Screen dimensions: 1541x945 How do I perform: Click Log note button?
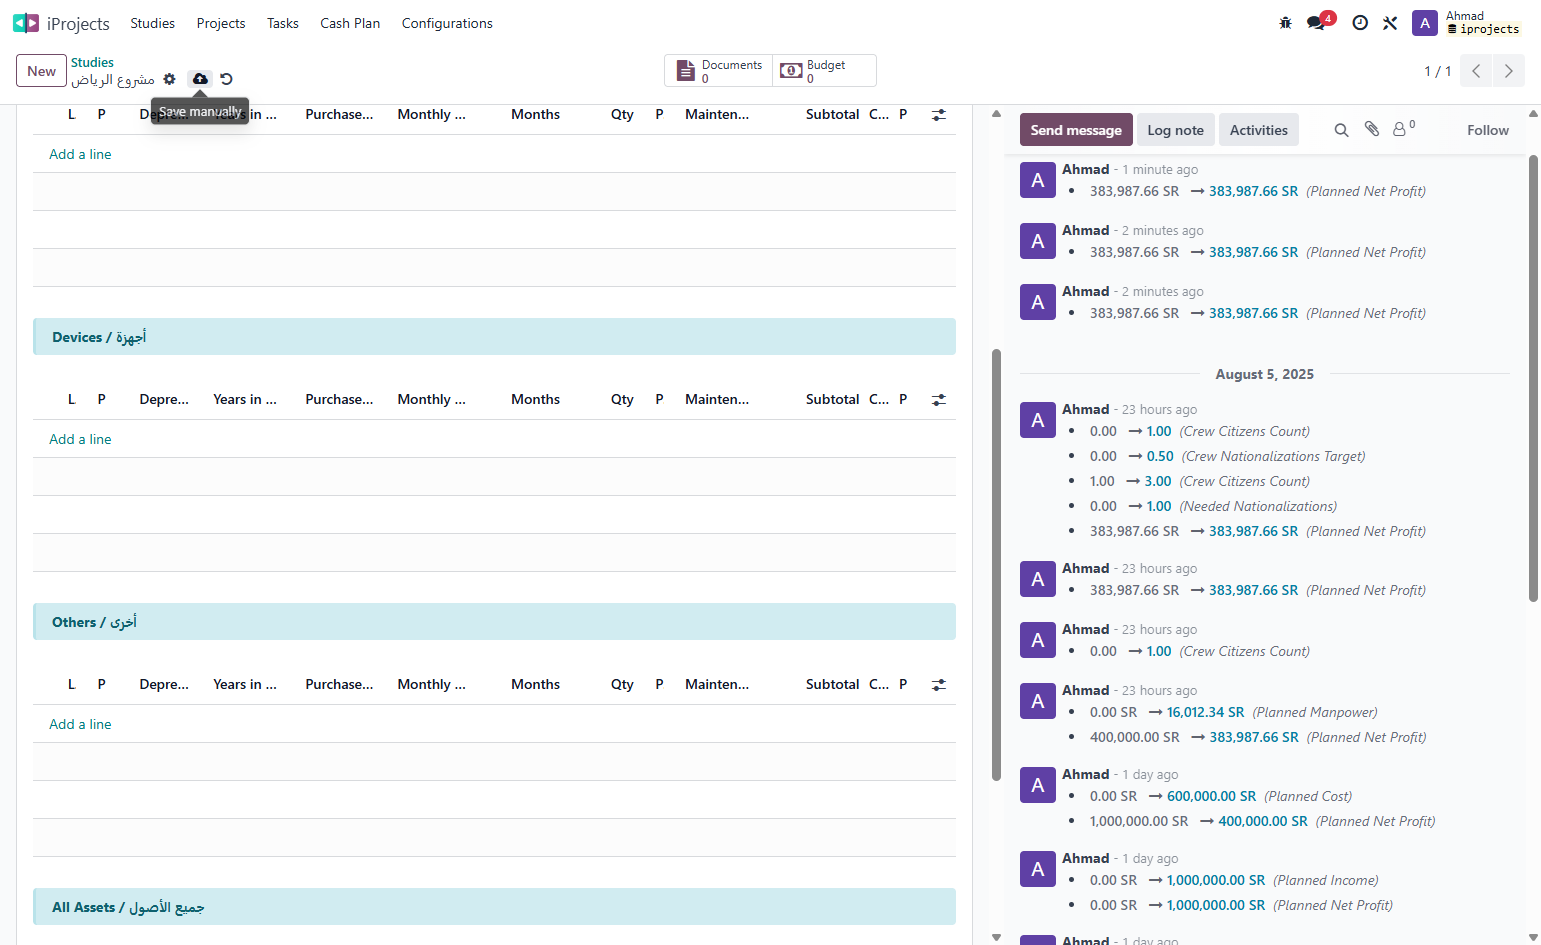click(x=1175, y=130)
